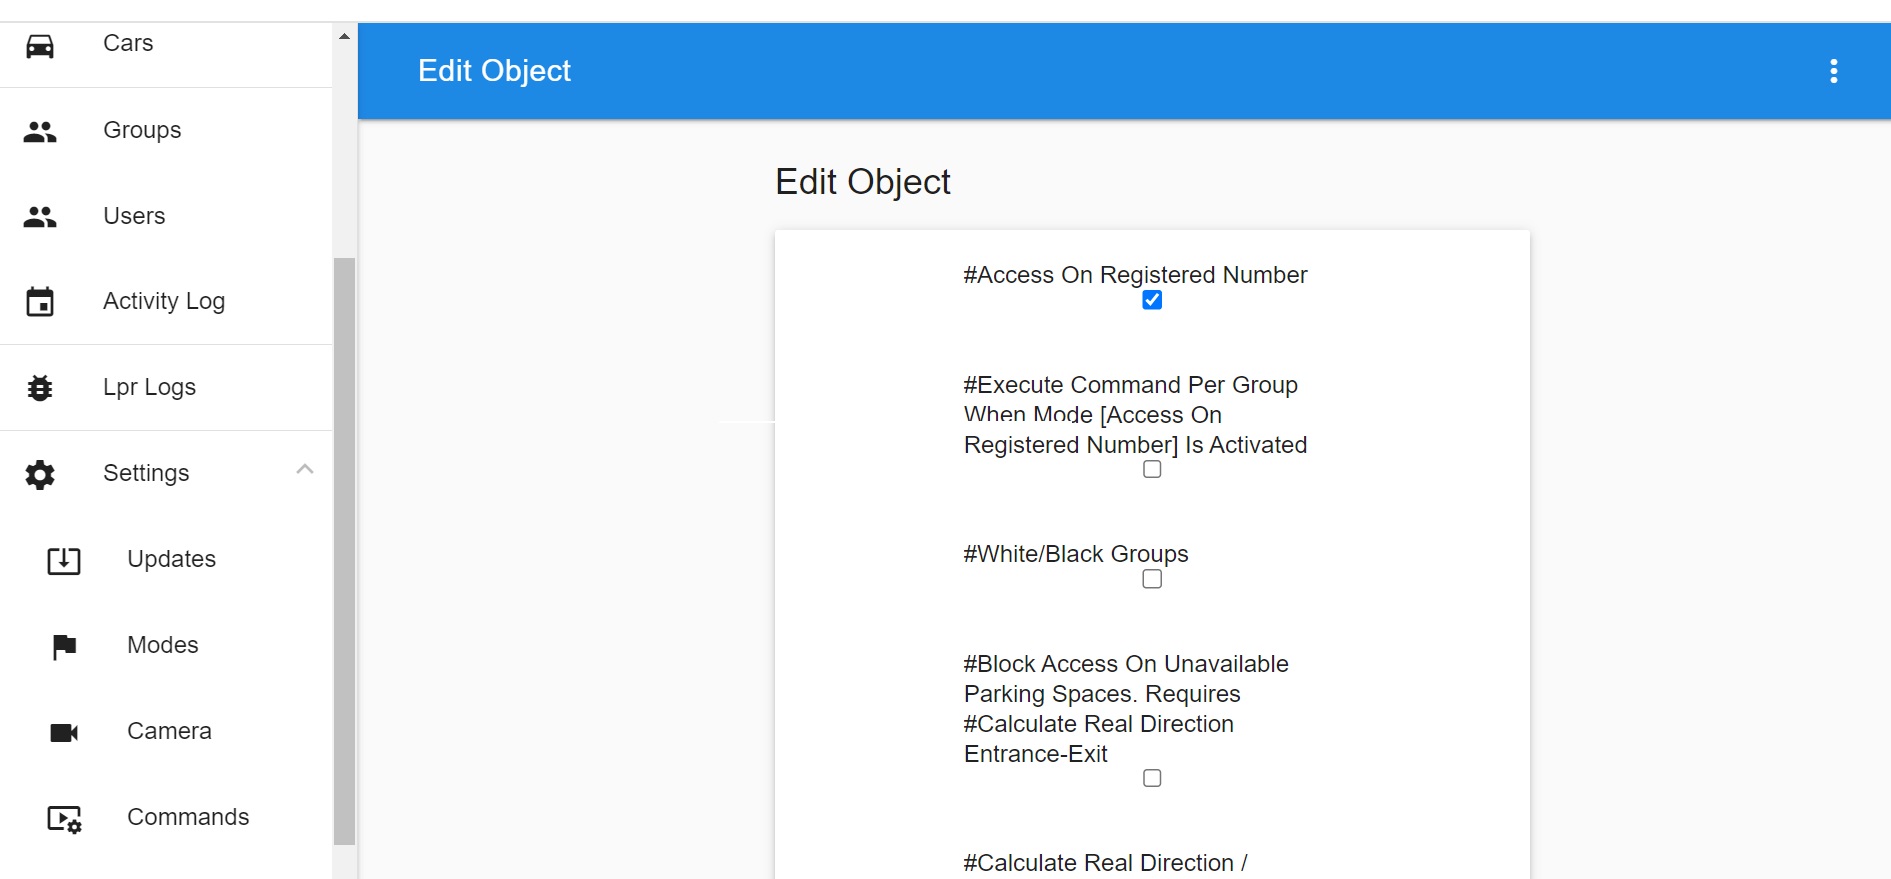Click the Cars car icon
This screenshot has width=1891, height=879.
point(40,46)
